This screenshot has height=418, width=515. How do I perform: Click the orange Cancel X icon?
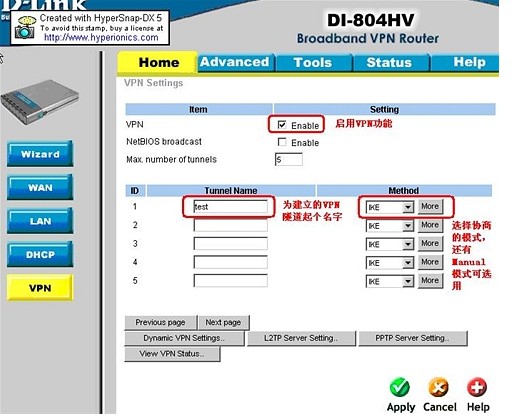tap(438, 387)
